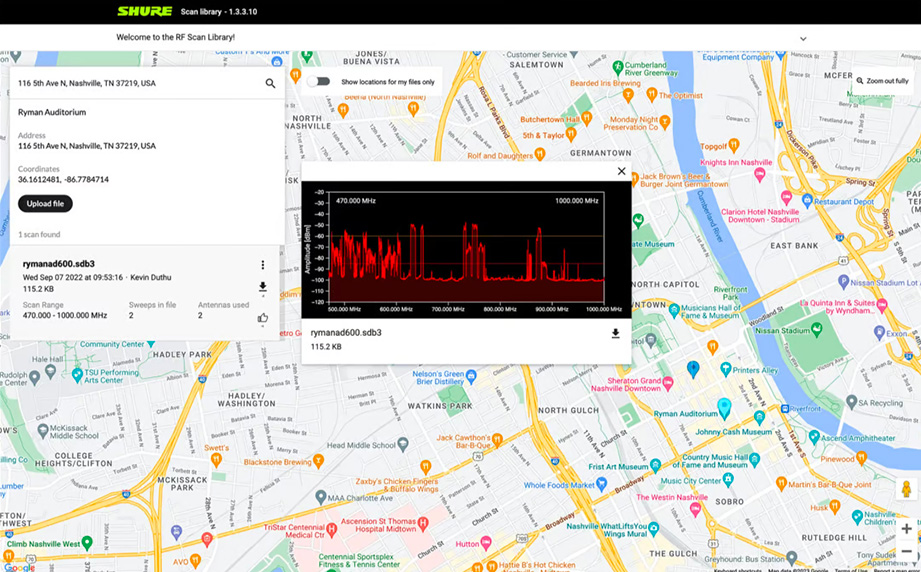This screenshot has width=921, height=572.
Task: Click the Zoom out fully button
Action: coord(882,81)
